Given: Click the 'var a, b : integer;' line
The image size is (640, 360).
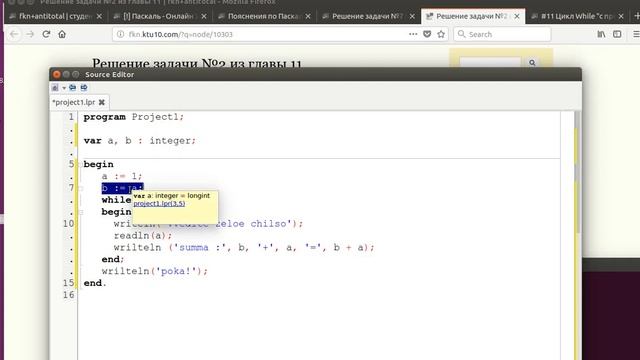Looking at the screenshot, I should [140, 140].
